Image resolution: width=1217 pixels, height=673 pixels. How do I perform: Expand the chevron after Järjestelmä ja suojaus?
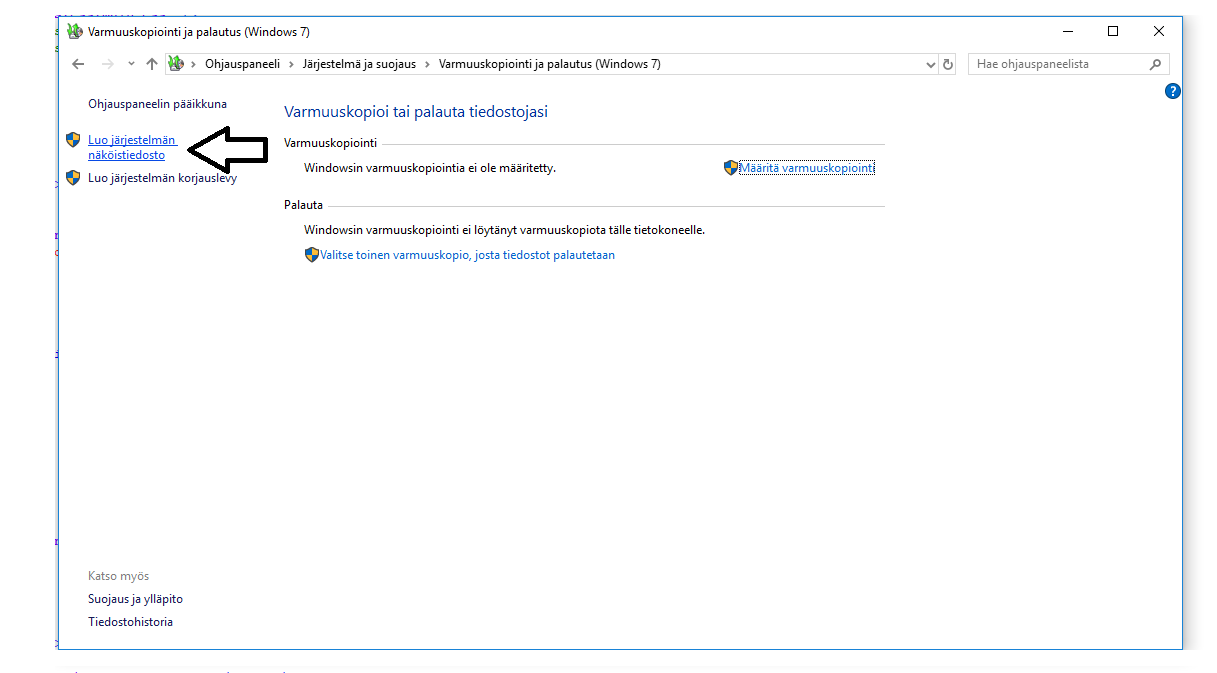tap(428, 64)
